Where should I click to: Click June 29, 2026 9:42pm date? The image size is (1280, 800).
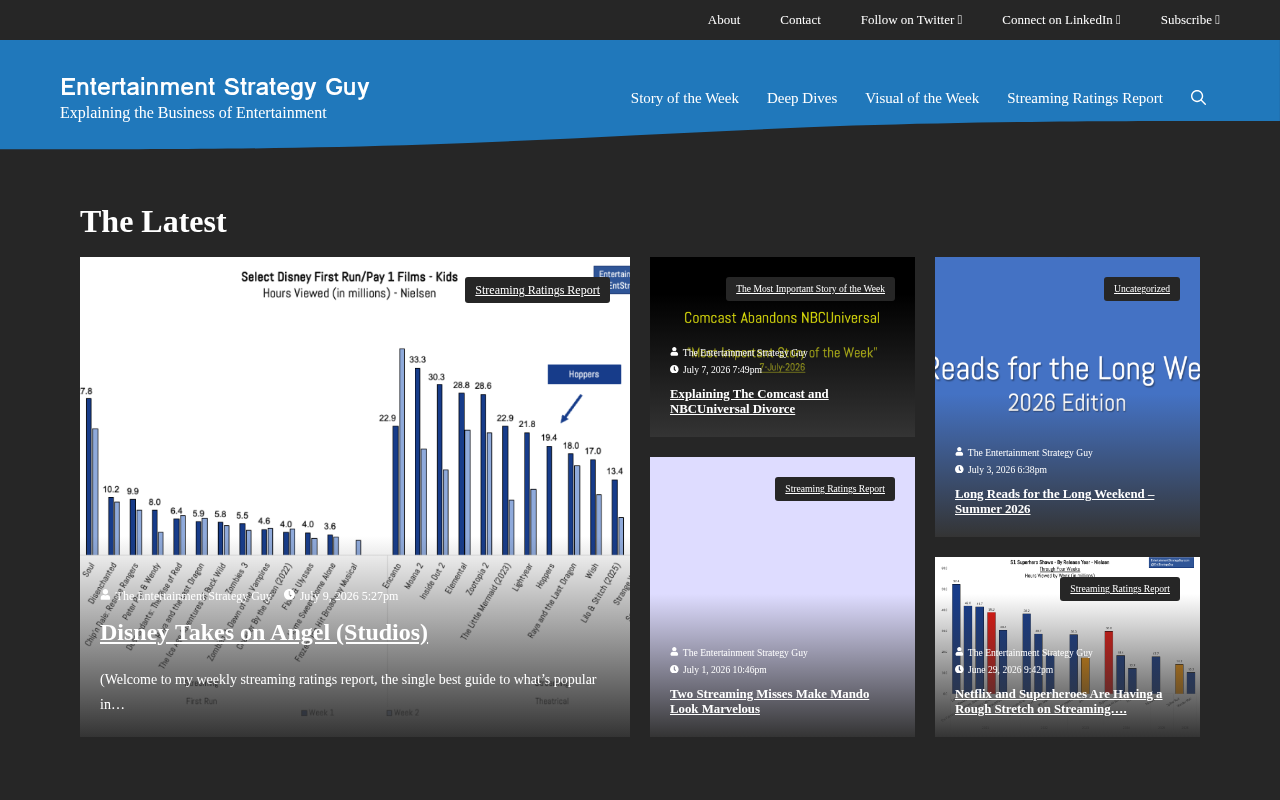1010,670
